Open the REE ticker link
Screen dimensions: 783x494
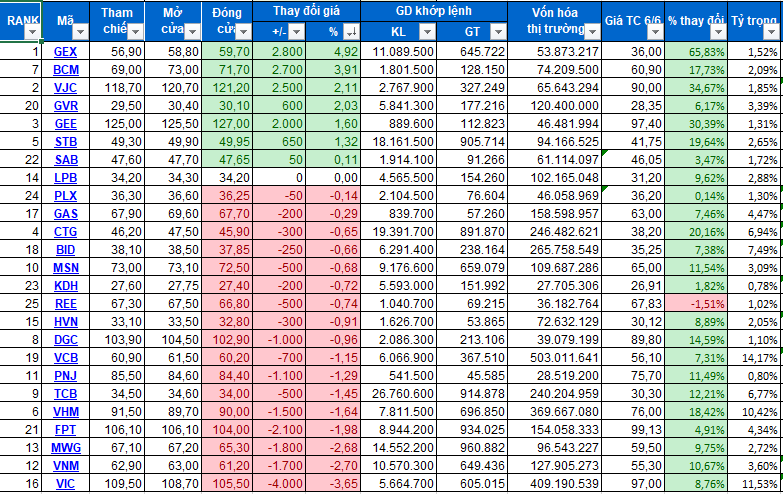66,304
